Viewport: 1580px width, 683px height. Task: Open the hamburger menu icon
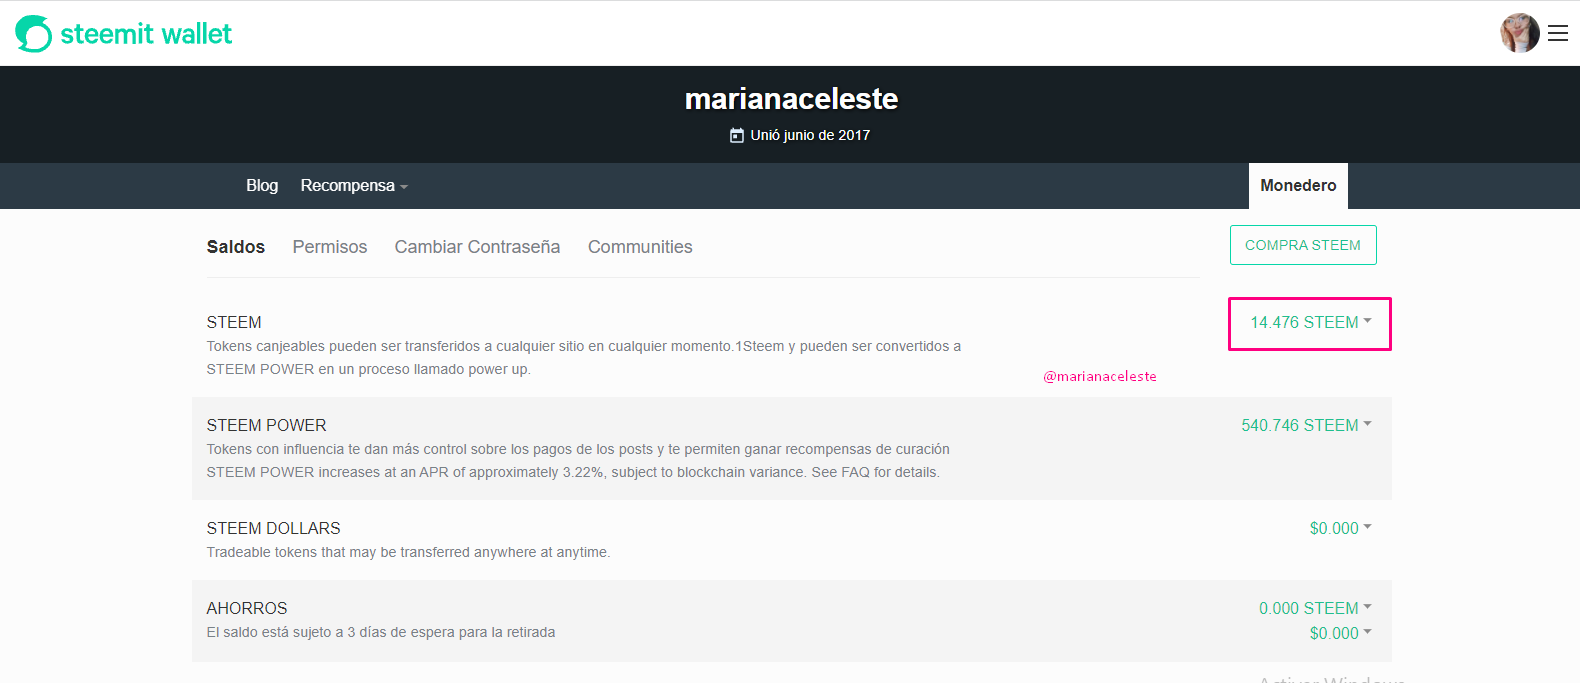[x=1558, y=33]
